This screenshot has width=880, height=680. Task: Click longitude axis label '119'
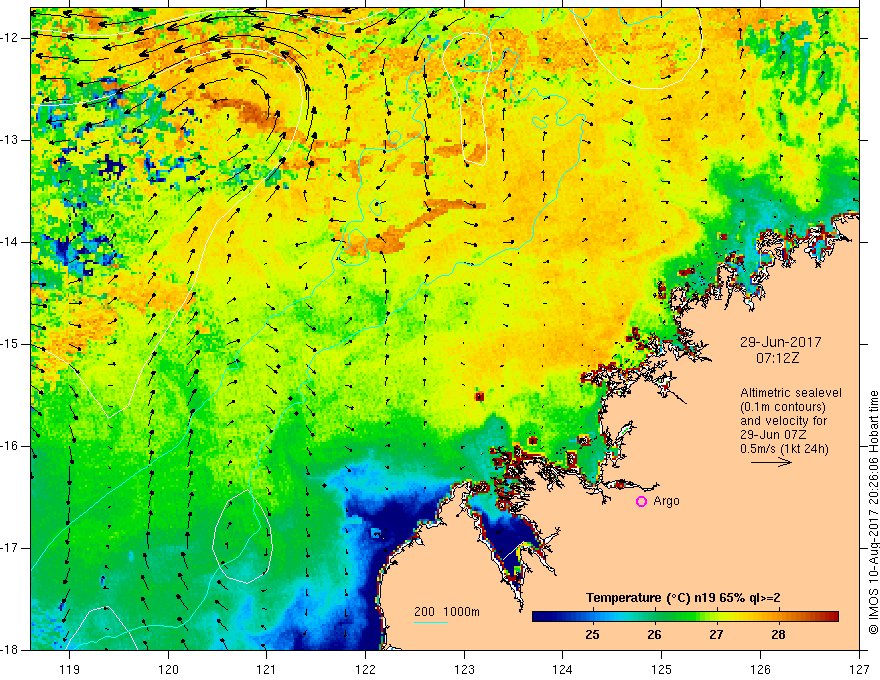[70, 669]
